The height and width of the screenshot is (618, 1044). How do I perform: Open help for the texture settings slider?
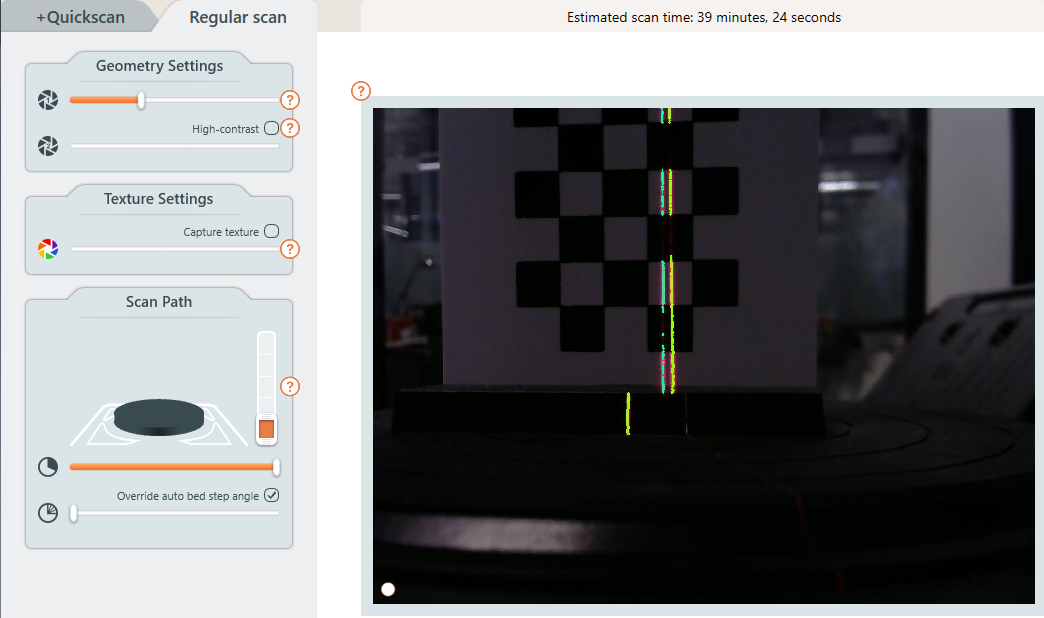click(290, 249)
